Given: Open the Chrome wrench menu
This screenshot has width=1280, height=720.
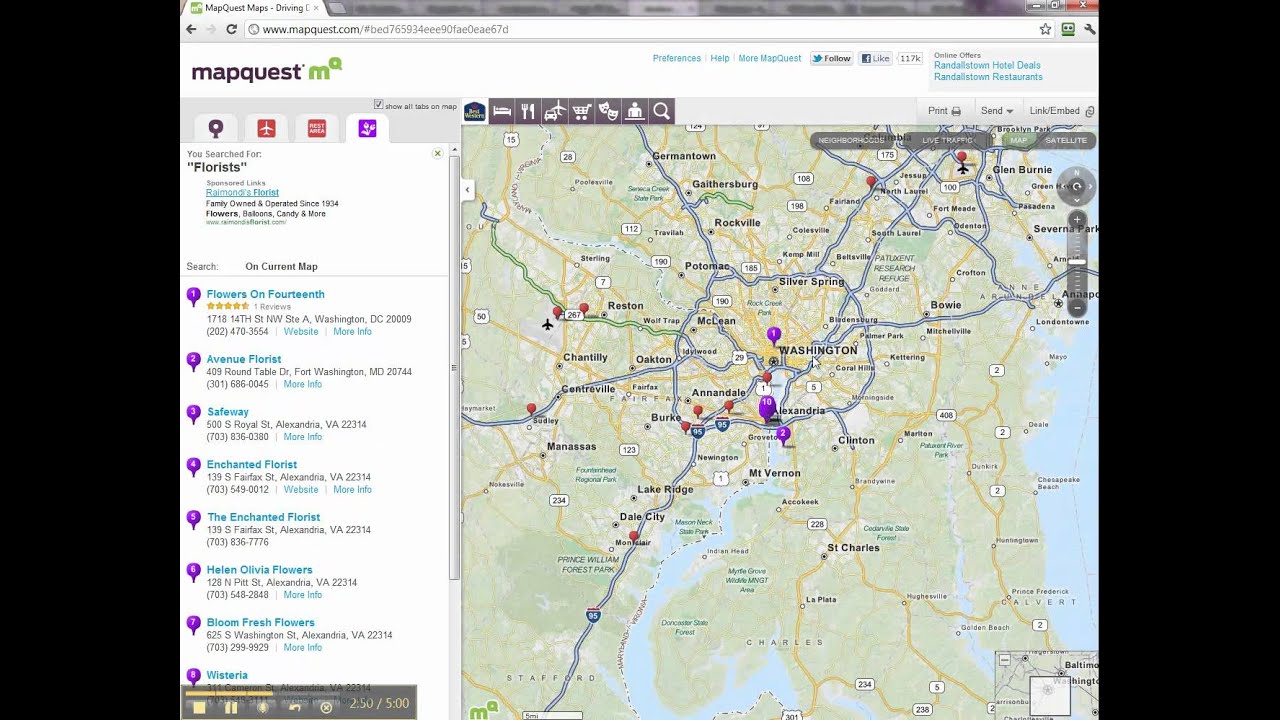Looking at the screenshot, I should pyautogui.click(x=1089, y=29).
